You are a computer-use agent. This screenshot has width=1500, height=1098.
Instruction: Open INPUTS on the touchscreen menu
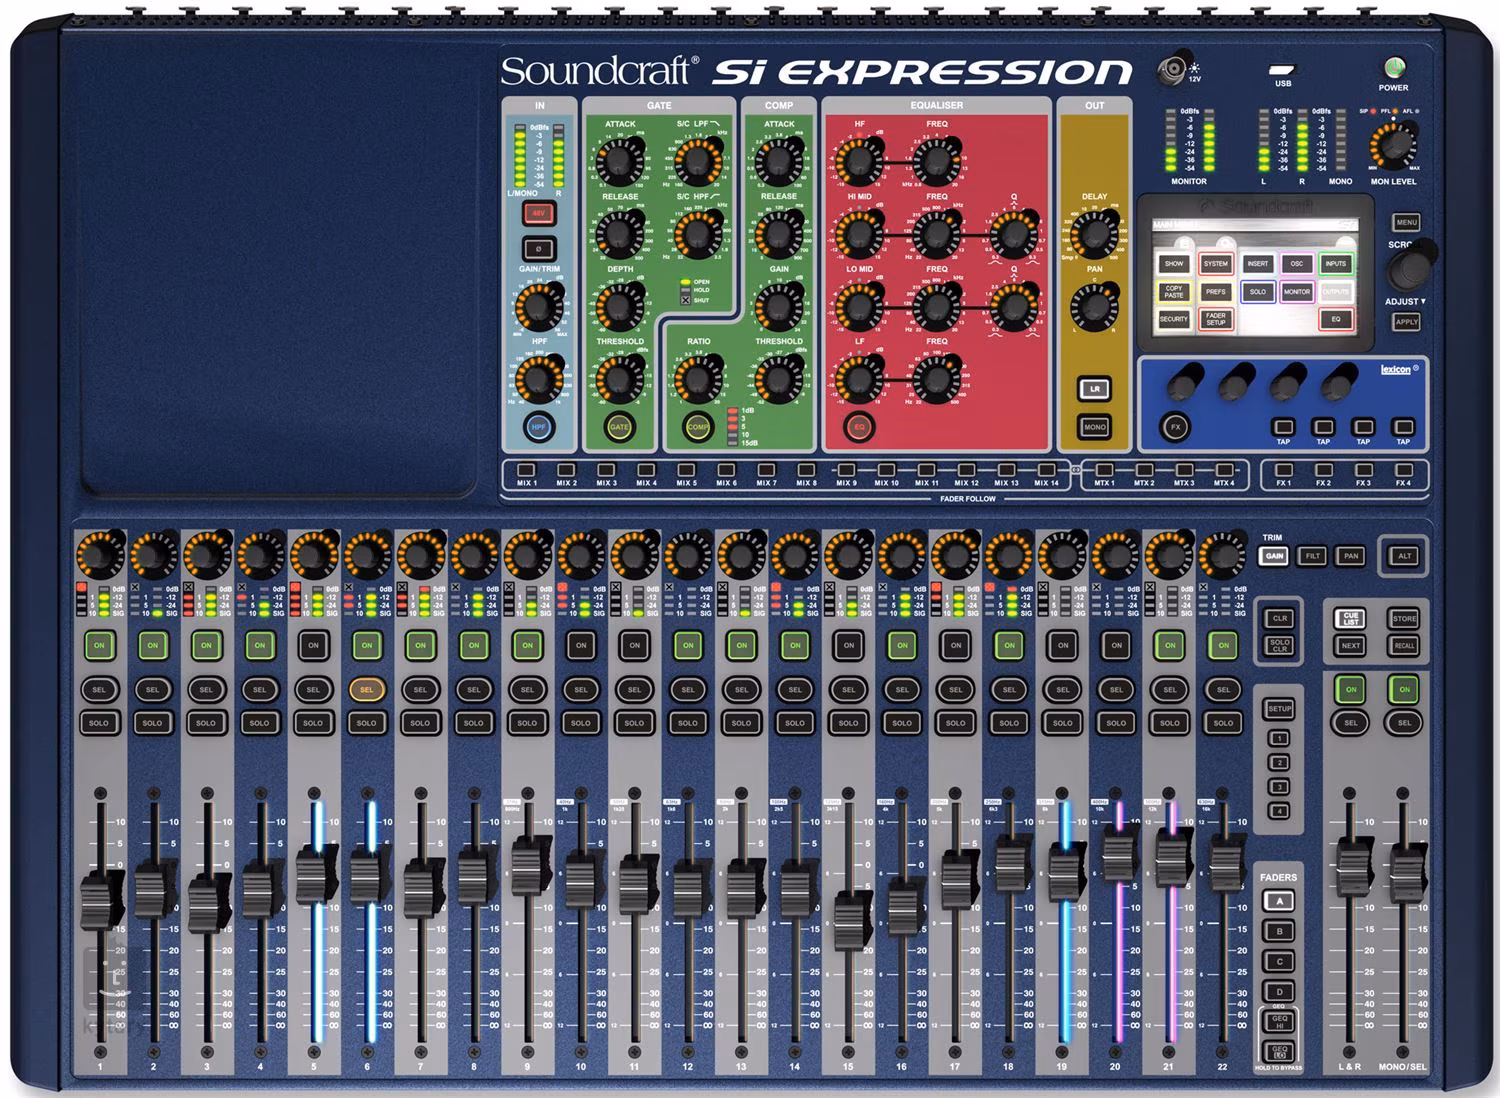[1335, 264]
